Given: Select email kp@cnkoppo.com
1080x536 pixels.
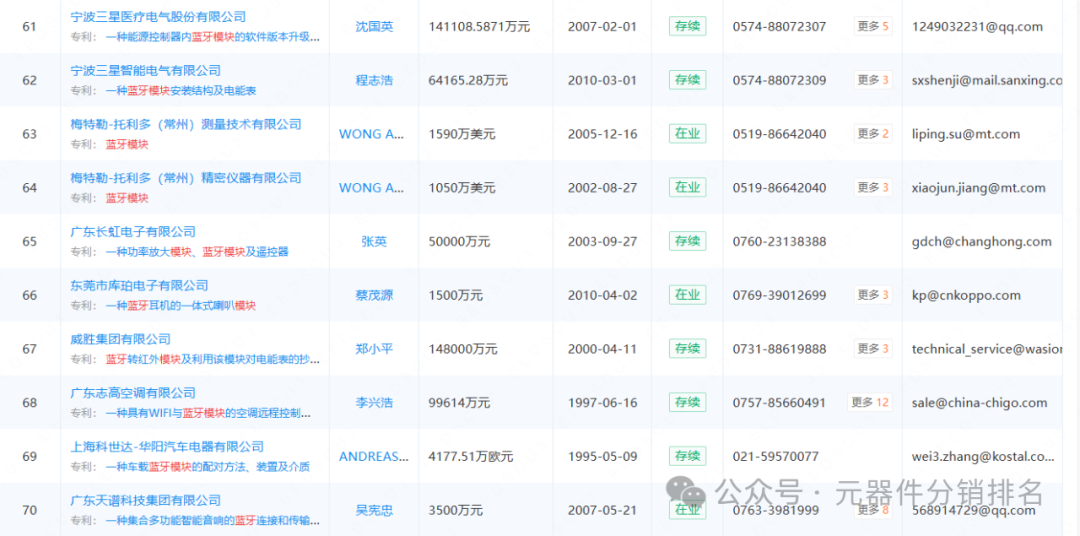Looking at the screenshot, I should click(966, 296).
